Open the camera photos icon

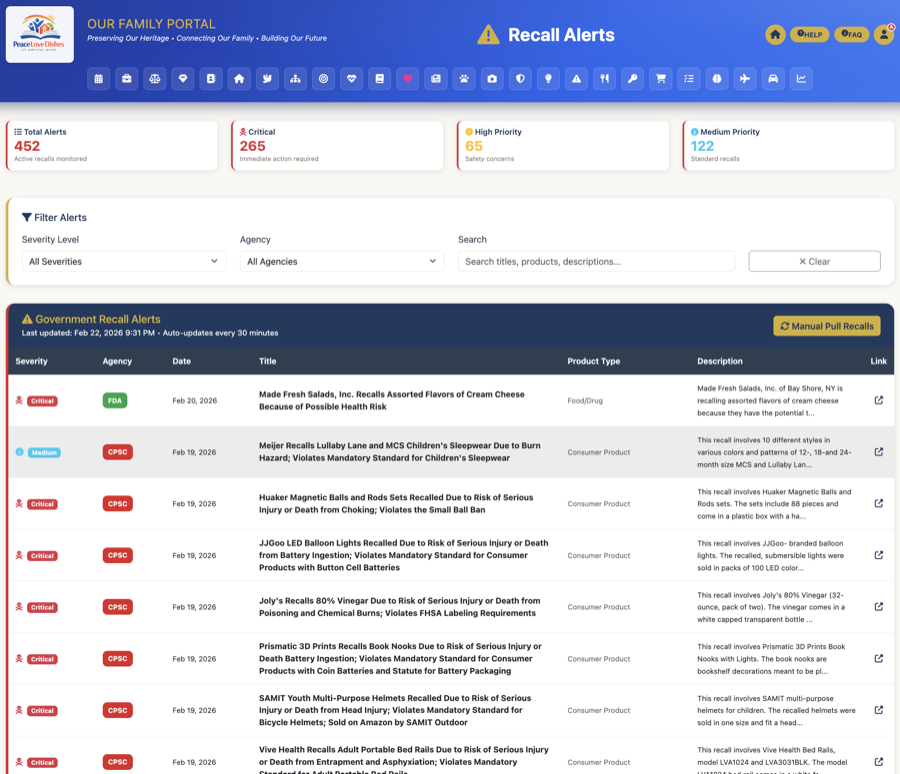(492, 79)
